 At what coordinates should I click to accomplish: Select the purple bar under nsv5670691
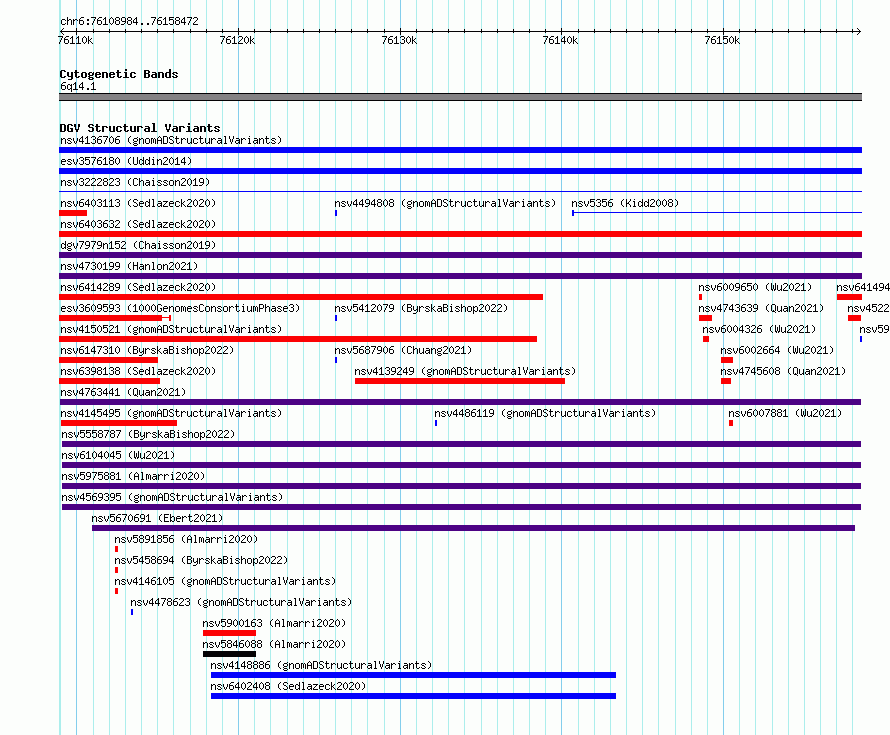click(473, 528)
